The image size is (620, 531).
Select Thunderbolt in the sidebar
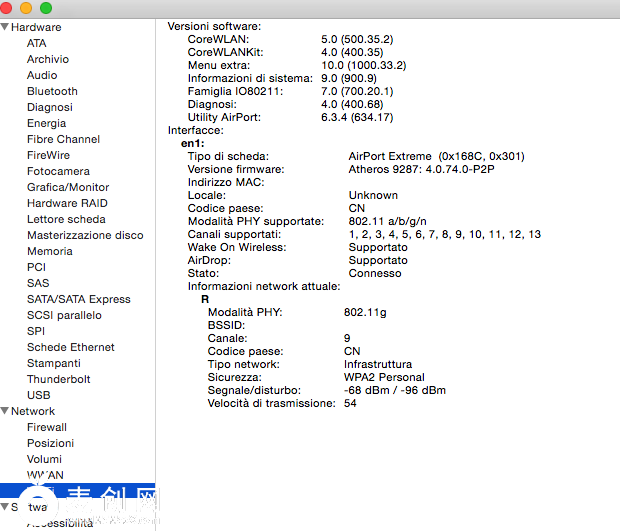[59, 379]
